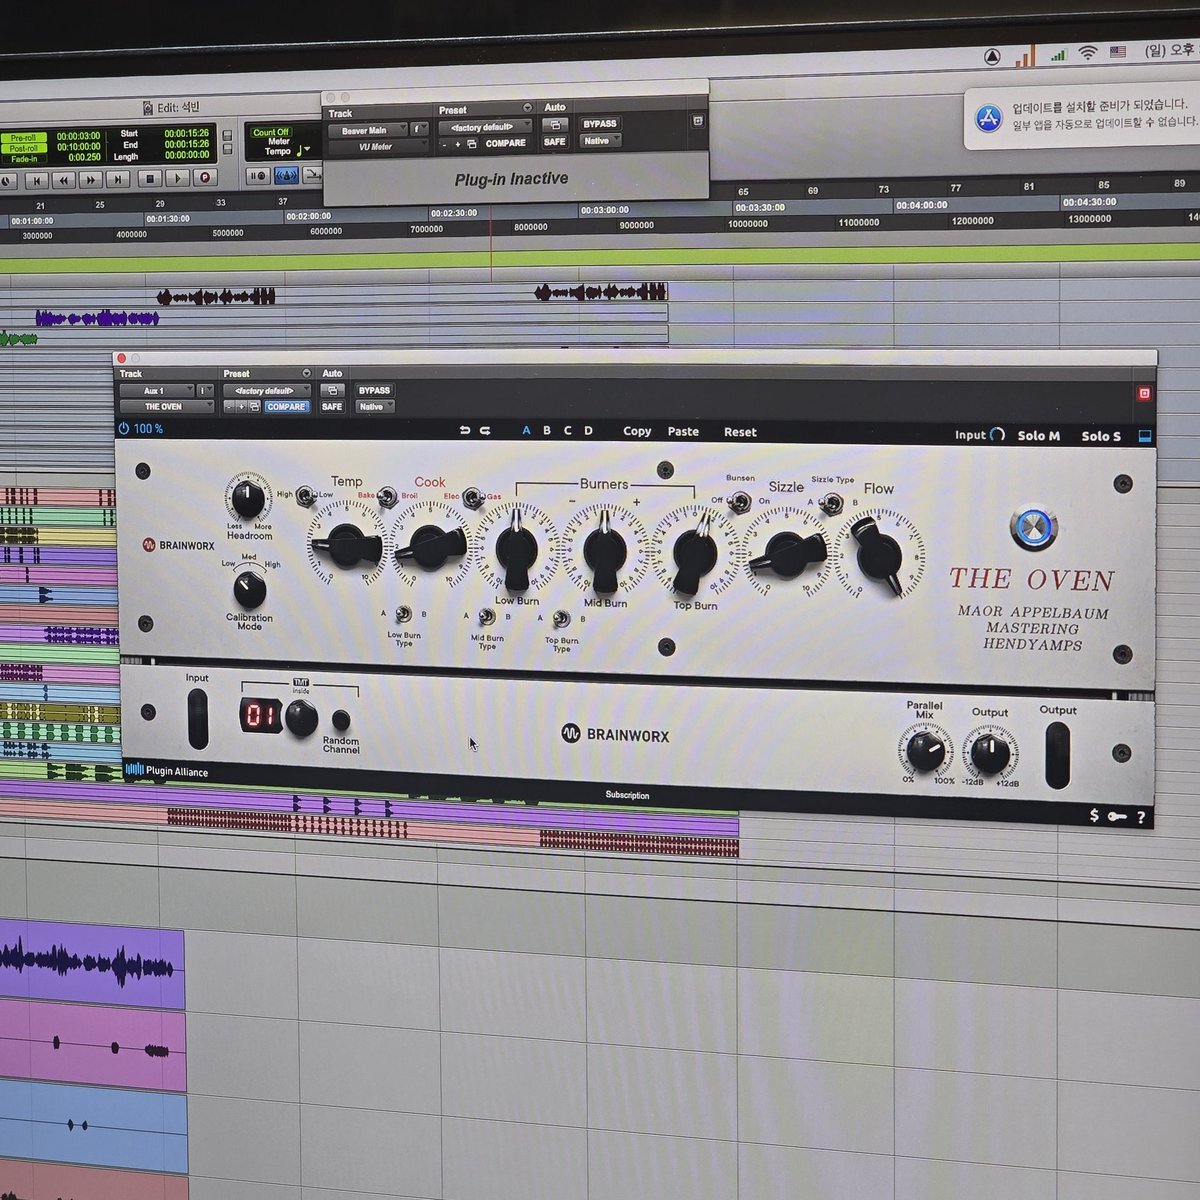Screen dimensions: 1200x1200
Task: Click the target button on VU Meter plugin window
Action: (x=698, y=121)
